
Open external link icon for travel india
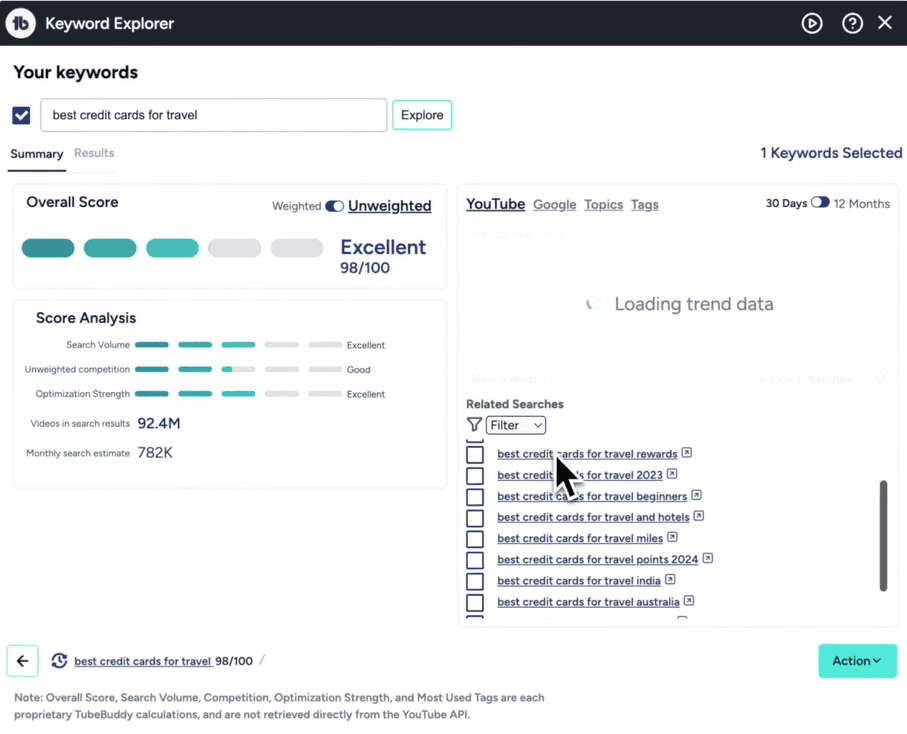pyautogui.click(x=670, y=580)
